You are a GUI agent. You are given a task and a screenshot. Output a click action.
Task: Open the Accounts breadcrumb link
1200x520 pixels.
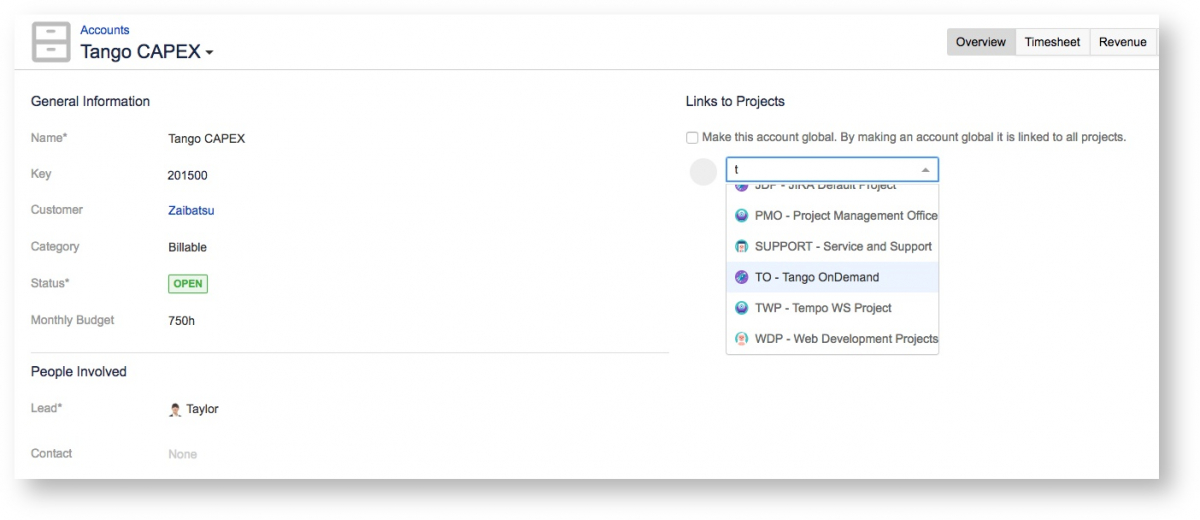105,30
